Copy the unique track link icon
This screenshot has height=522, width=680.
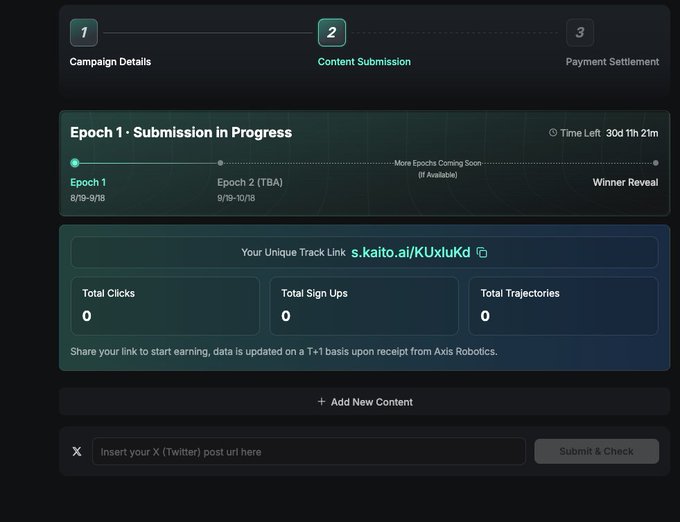pyautogui.click(x=482, y=252)
